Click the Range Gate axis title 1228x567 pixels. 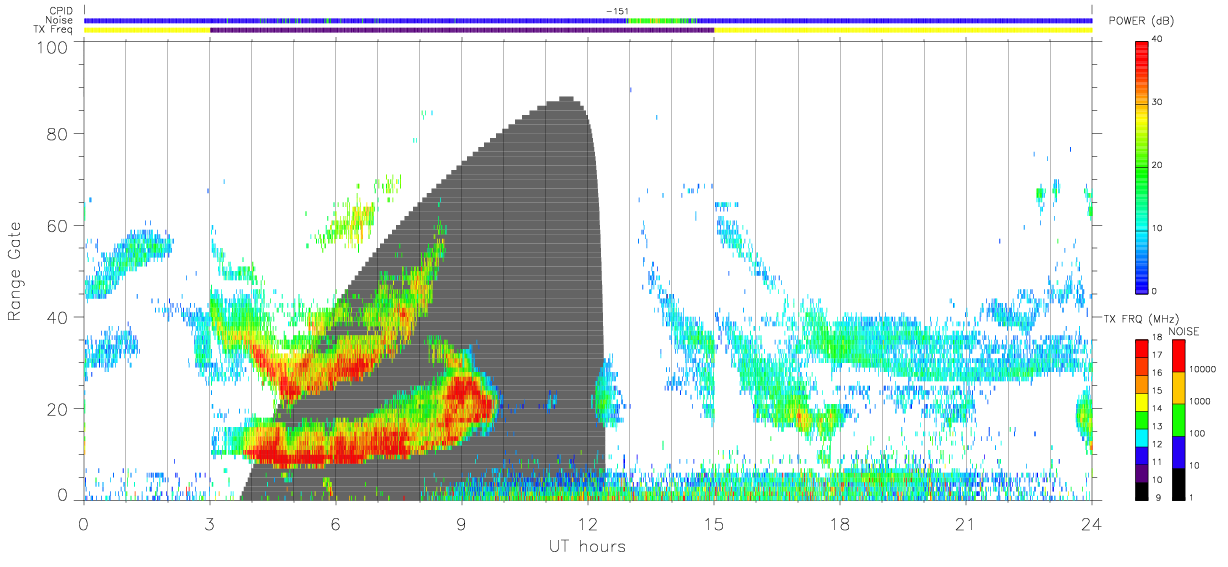tap(16, 272)
